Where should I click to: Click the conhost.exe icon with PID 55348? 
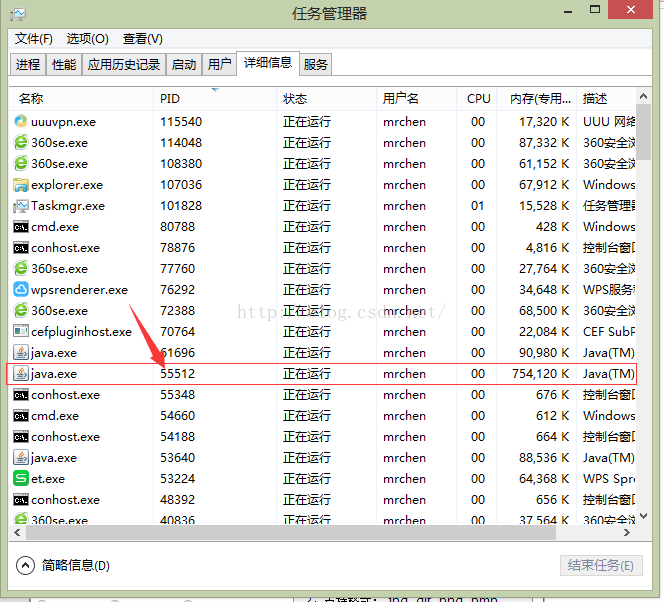tap(21, 395)
